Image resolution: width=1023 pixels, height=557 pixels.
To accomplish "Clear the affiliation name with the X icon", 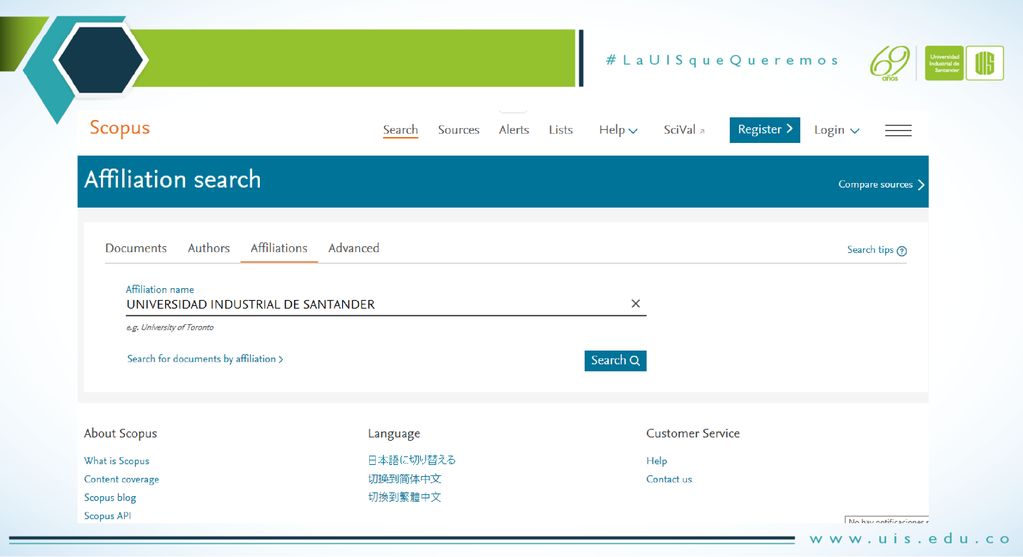I will pos(635,303).
